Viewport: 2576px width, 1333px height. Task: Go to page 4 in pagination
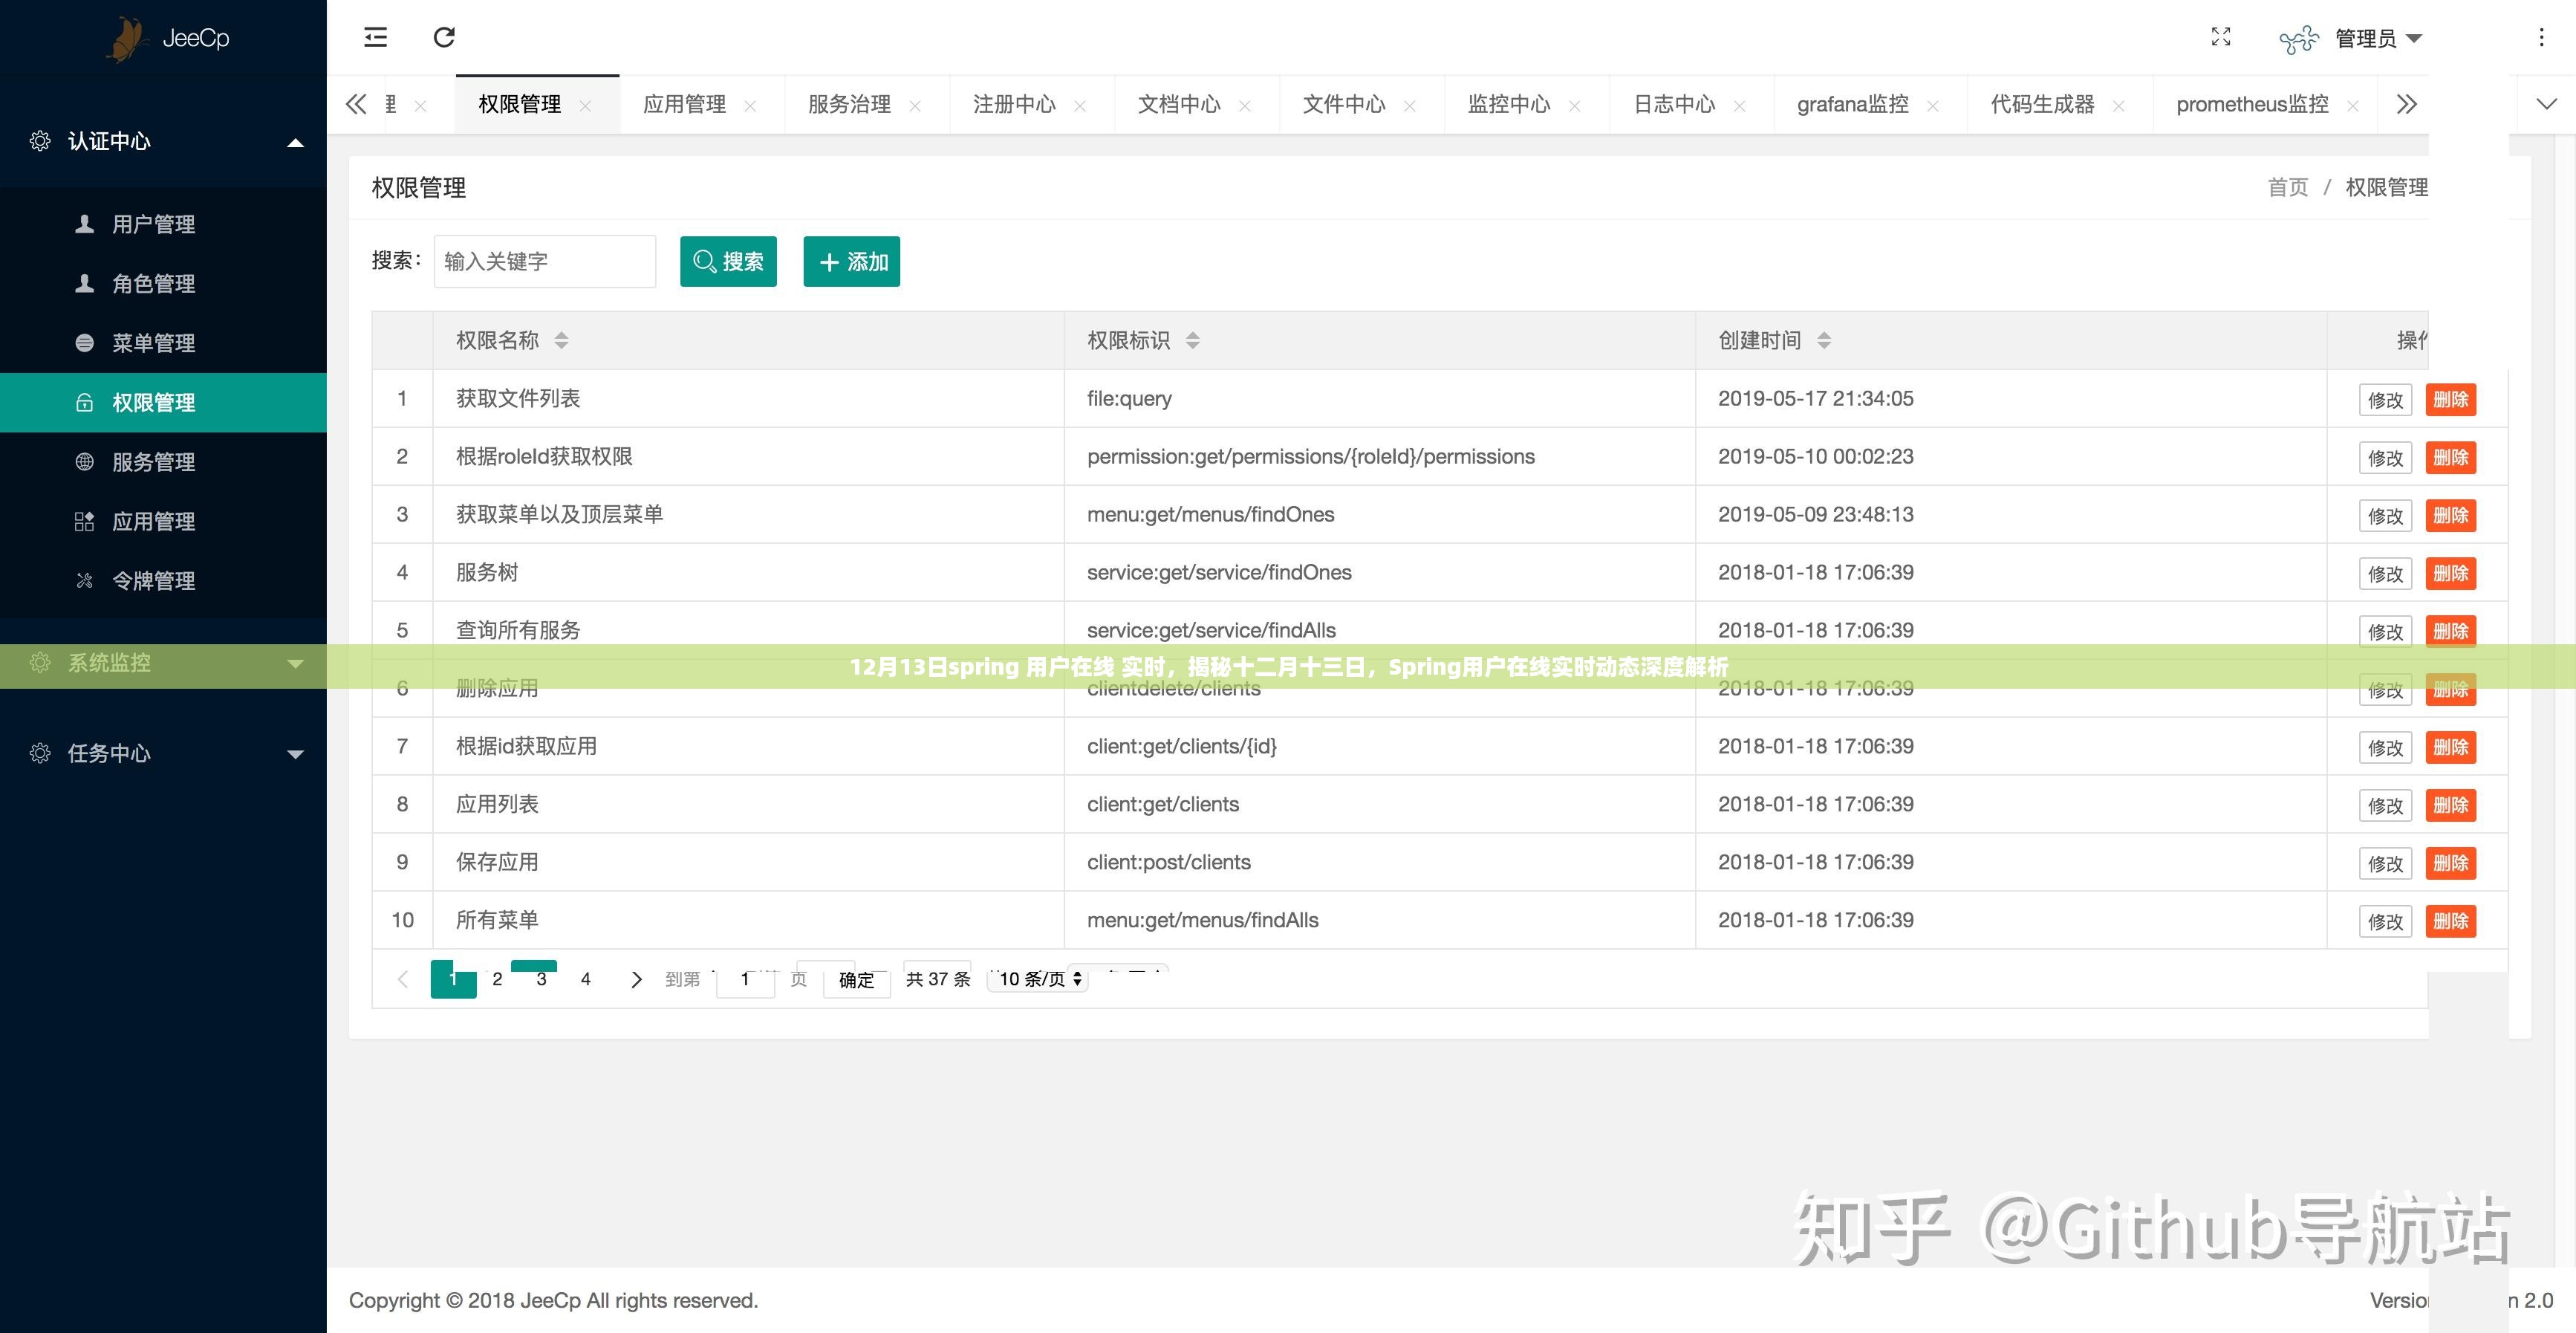585,980
